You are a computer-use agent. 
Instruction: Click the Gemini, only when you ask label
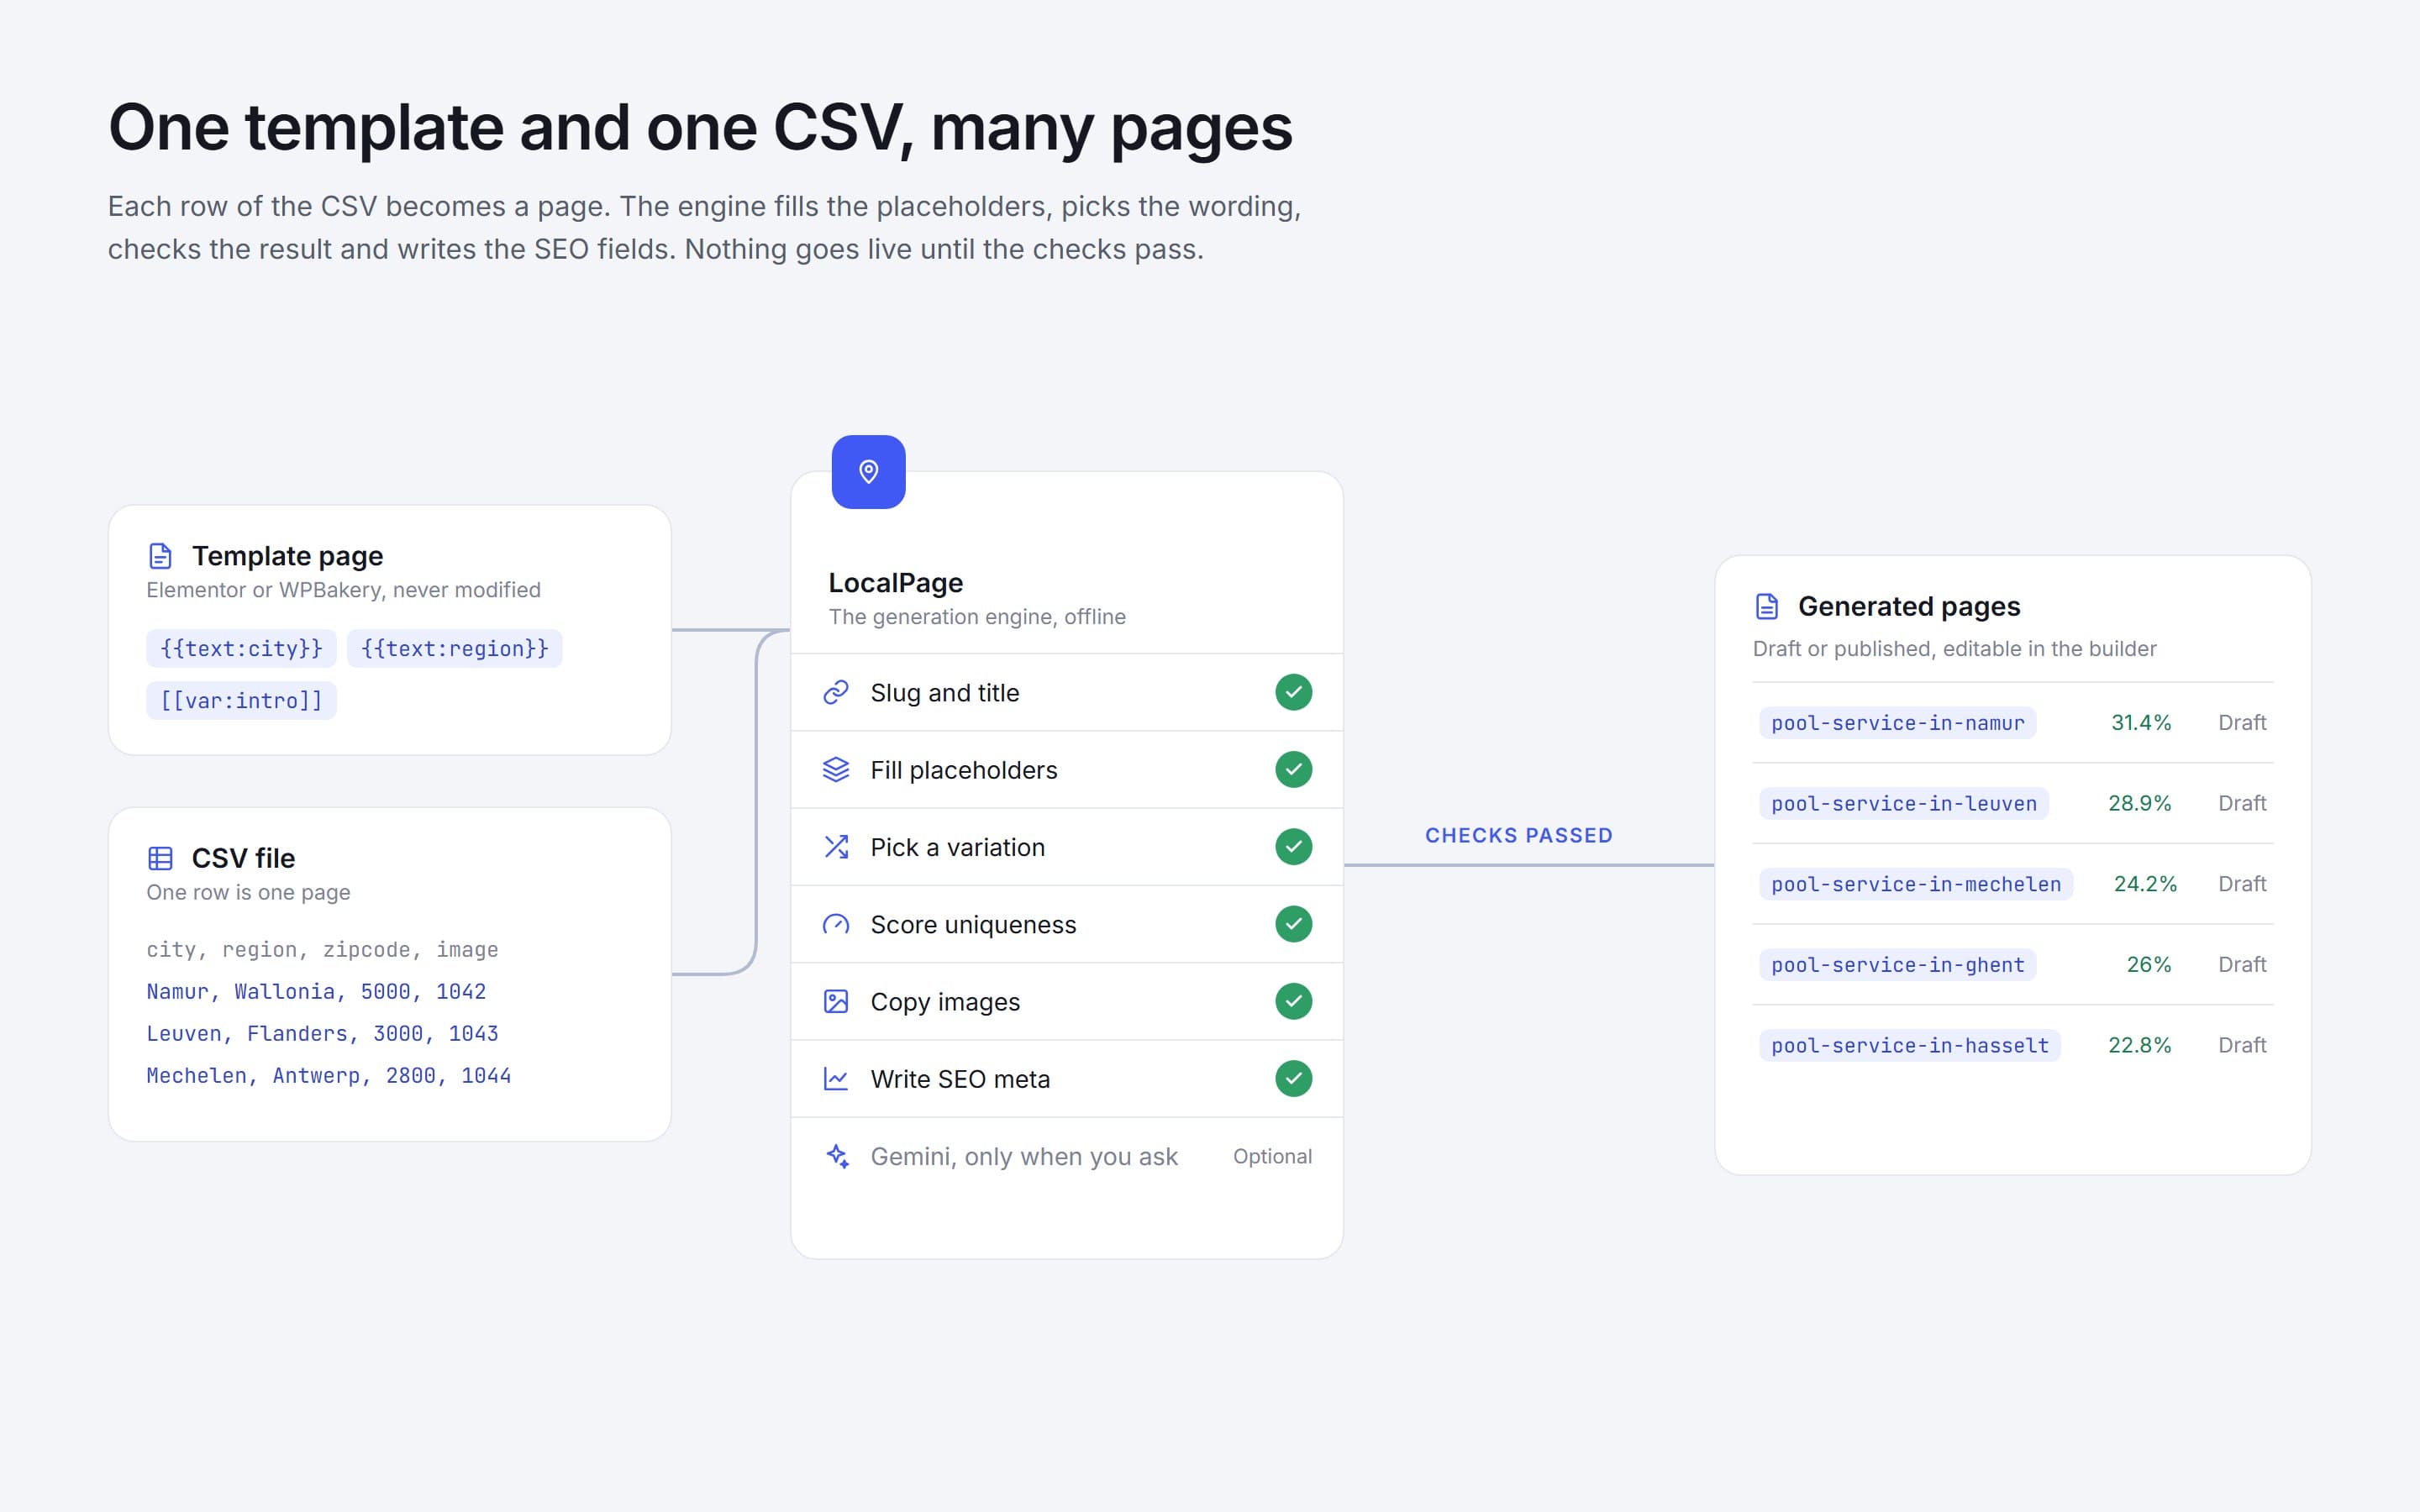pos(1024,1157)
